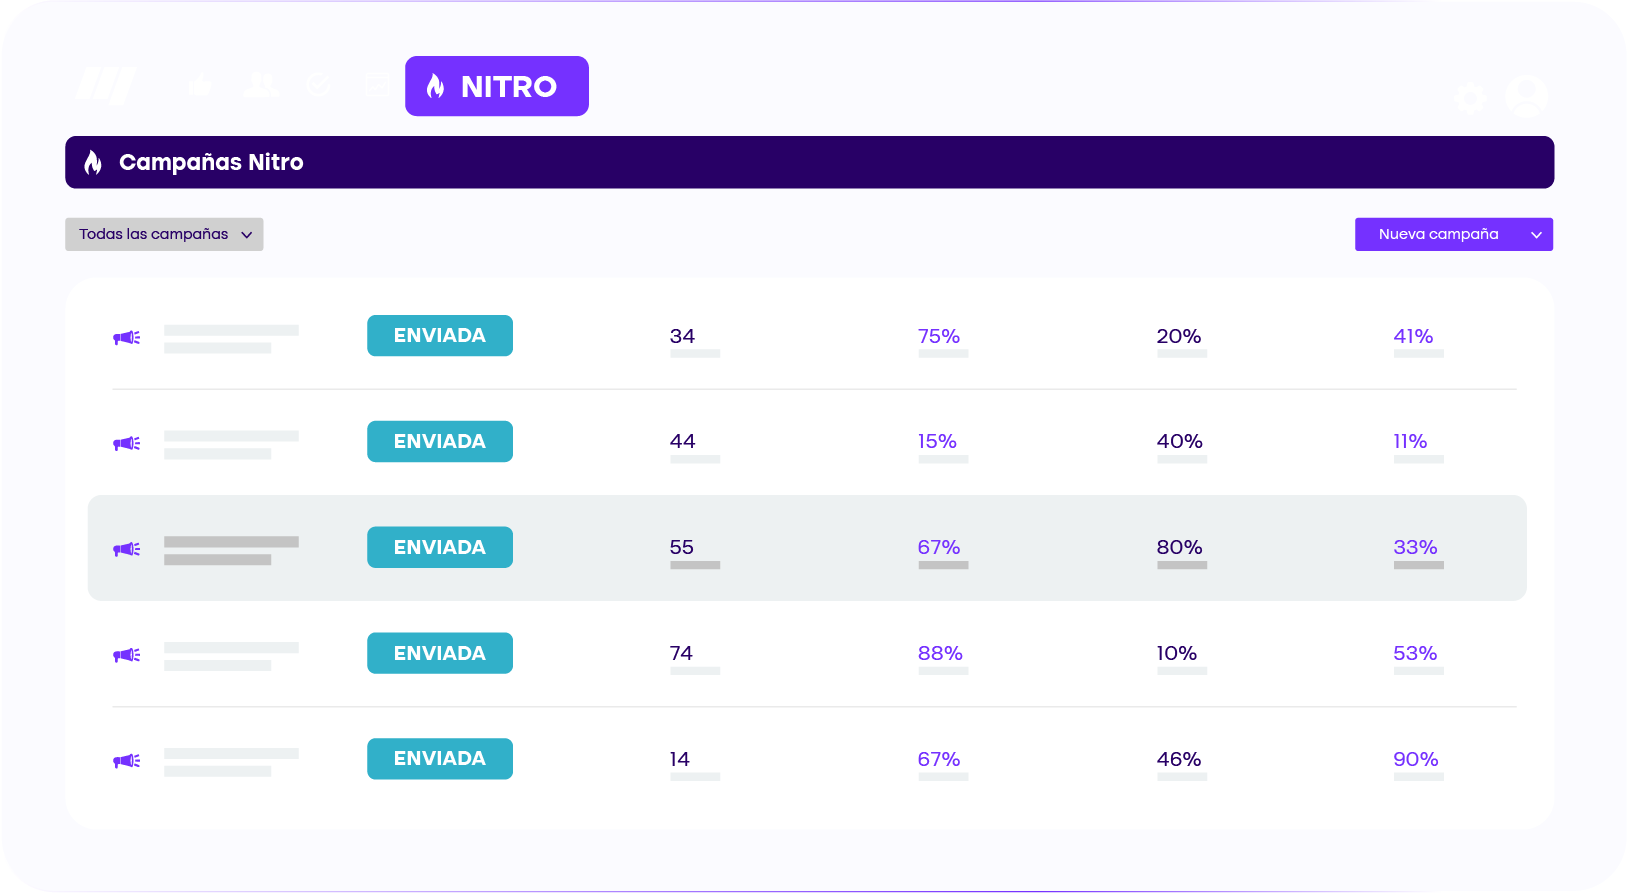The image size is (1628, 893).
Task: Click the circled checkmark icon
Action: pos(318,85)
